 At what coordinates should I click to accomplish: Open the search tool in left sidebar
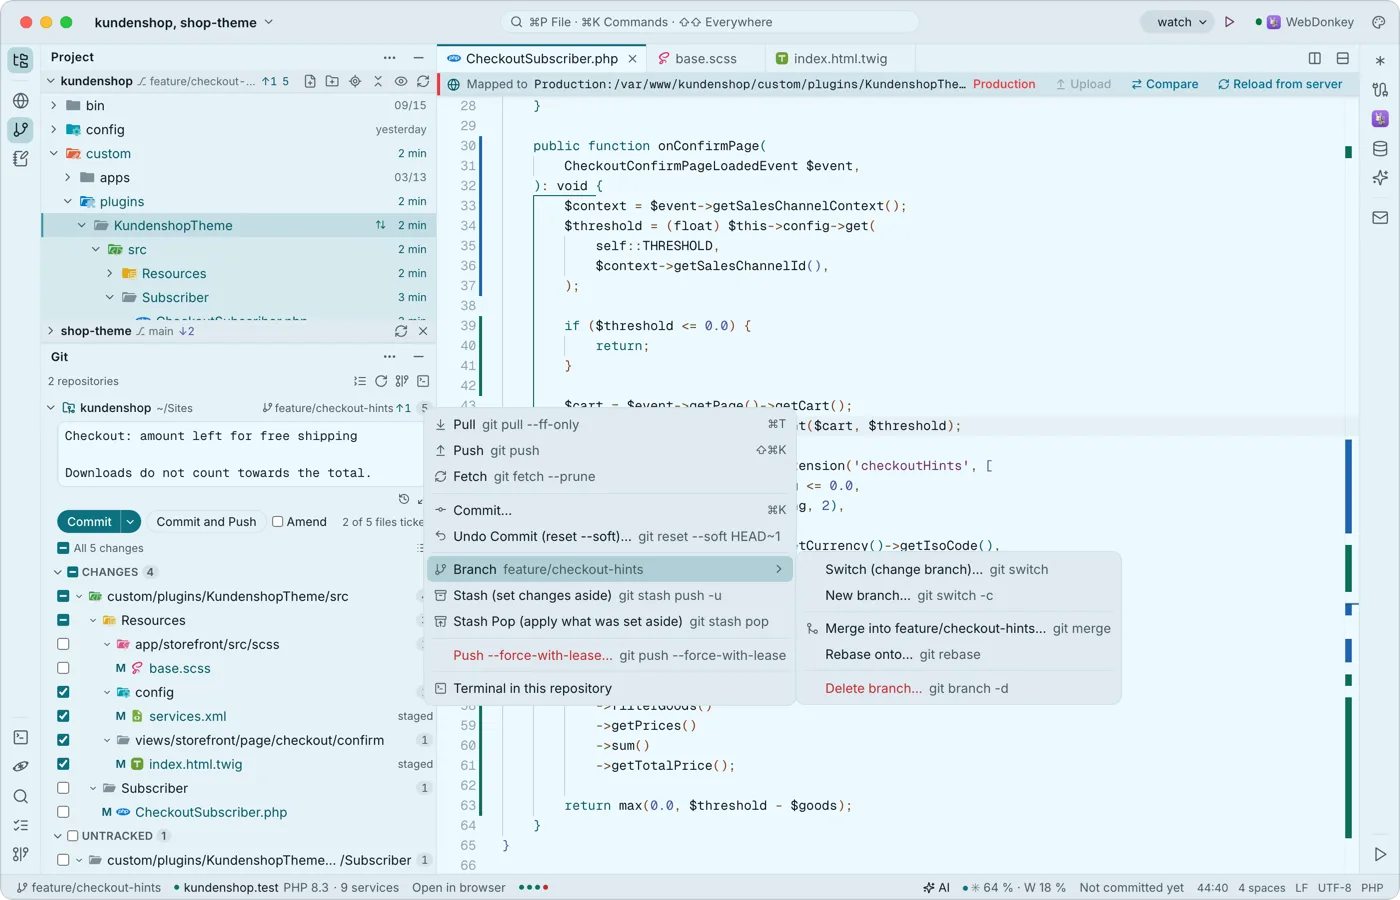pos(20,796)
